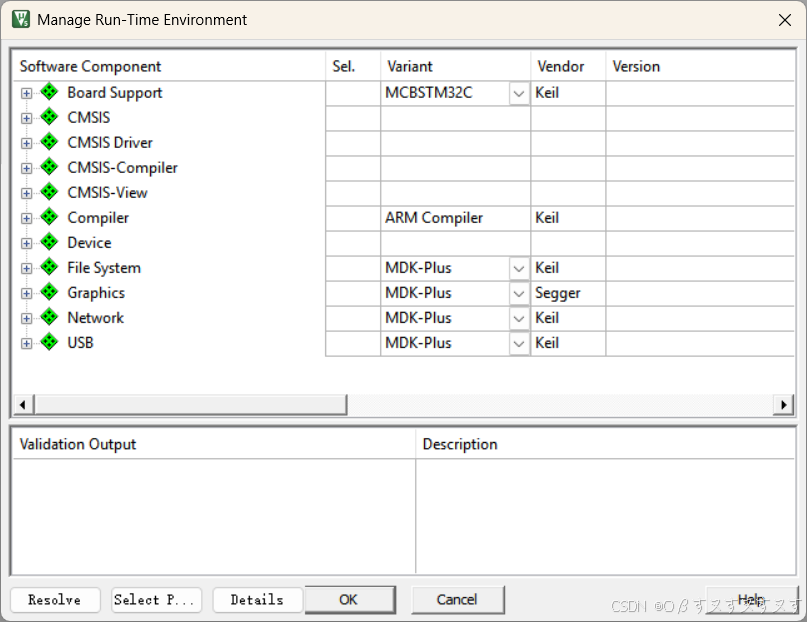The width and height of the screenshot is (807, 622).
Task: Click the CMSIS-Compiler component icon
Action: 48,167
